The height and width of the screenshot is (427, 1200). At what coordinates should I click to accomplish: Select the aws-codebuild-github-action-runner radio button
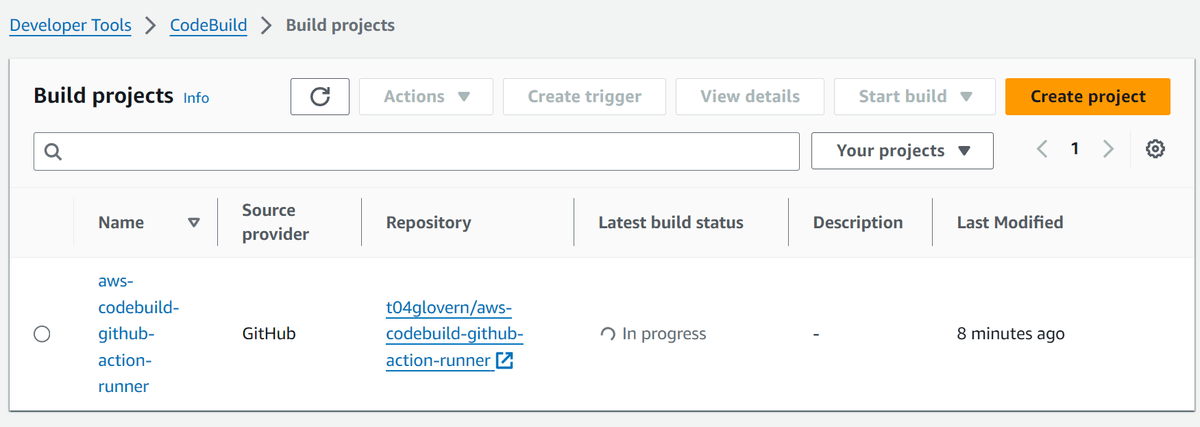point(42,334)
